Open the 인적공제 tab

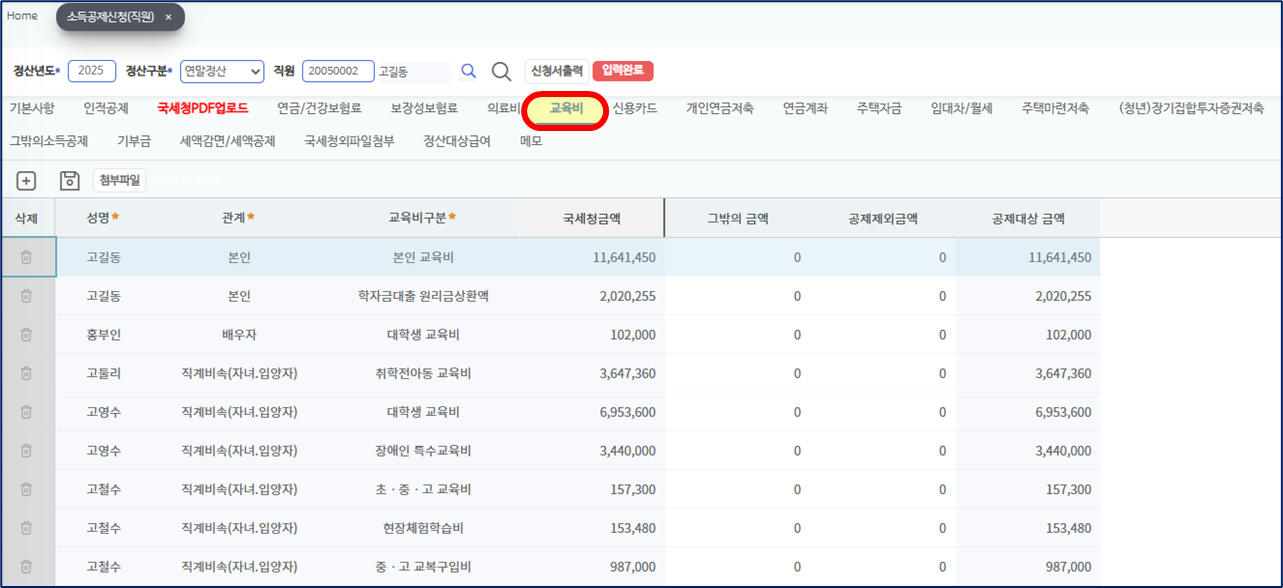tap(106, 108)
